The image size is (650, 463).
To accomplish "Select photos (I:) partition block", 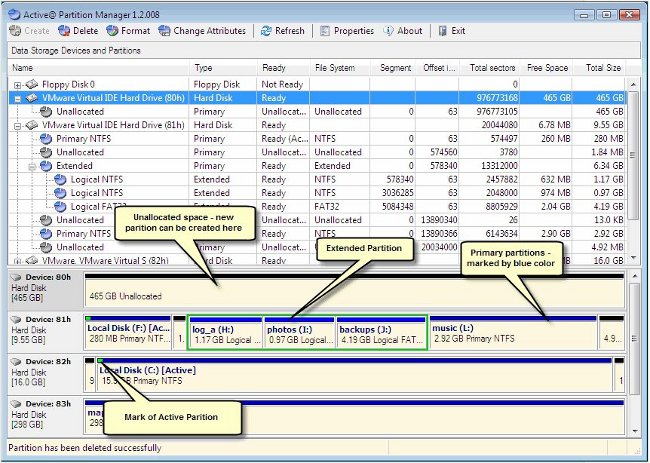I will pyautogui.click(x=300, y=333).
